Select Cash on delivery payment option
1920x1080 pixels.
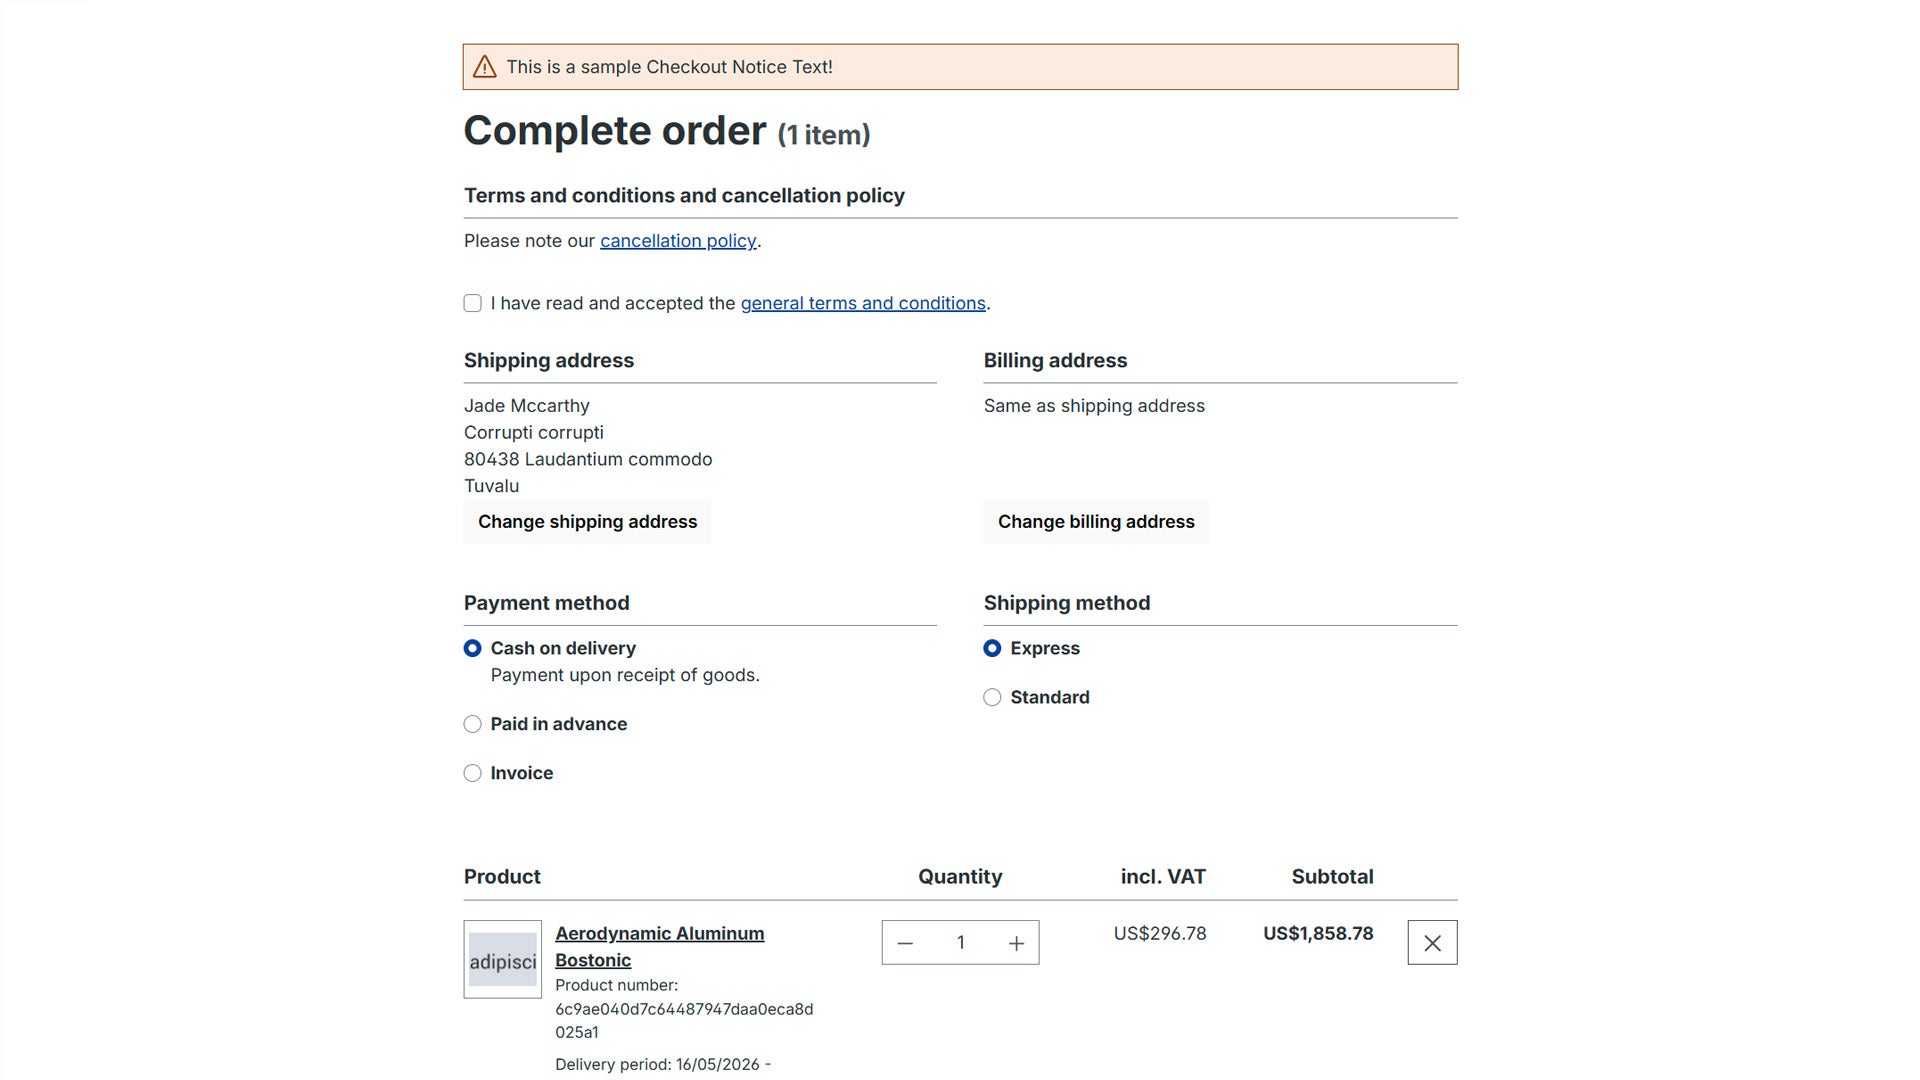[473, 648]
